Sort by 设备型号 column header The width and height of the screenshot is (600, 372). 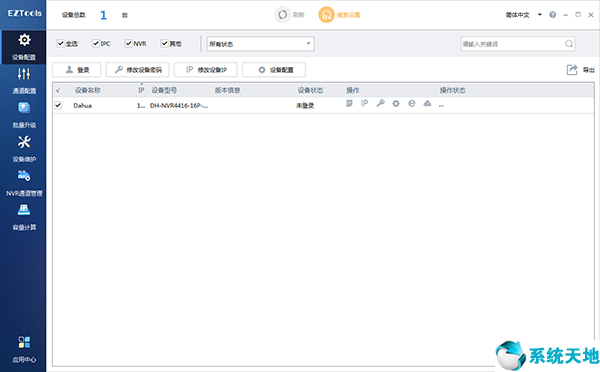point(164,90)
